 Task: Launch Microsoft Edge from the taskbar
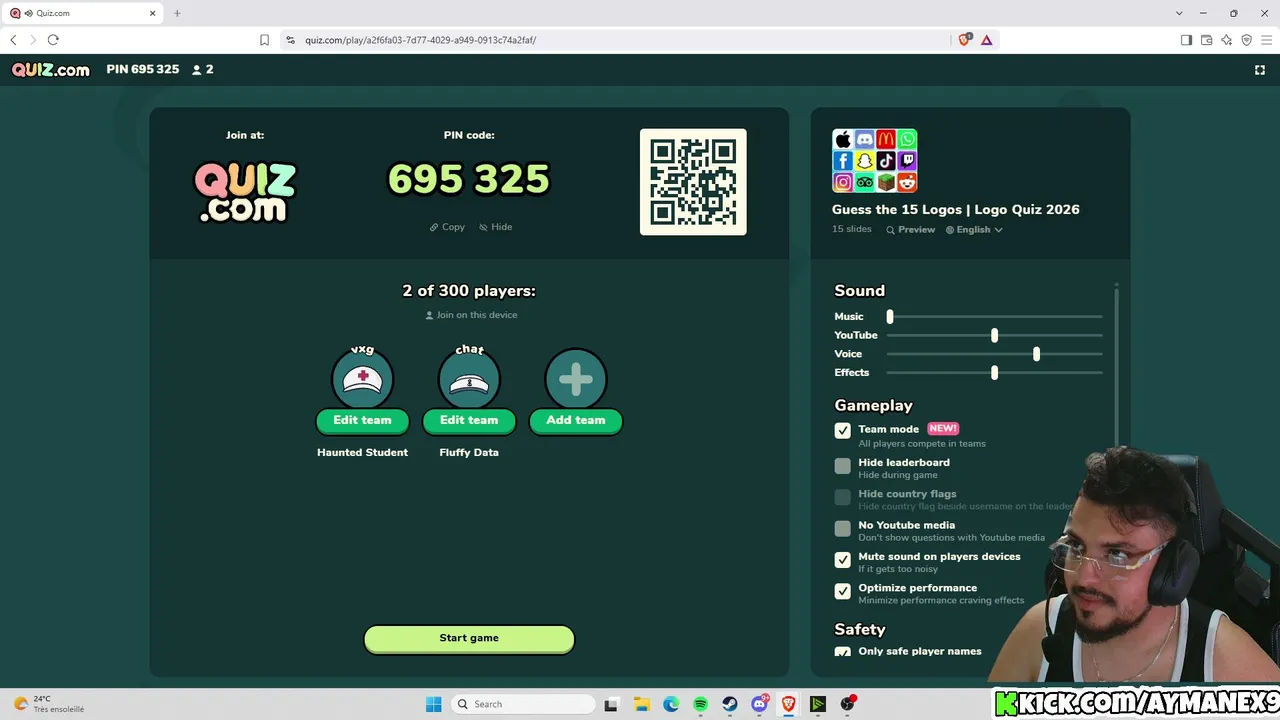671,704
